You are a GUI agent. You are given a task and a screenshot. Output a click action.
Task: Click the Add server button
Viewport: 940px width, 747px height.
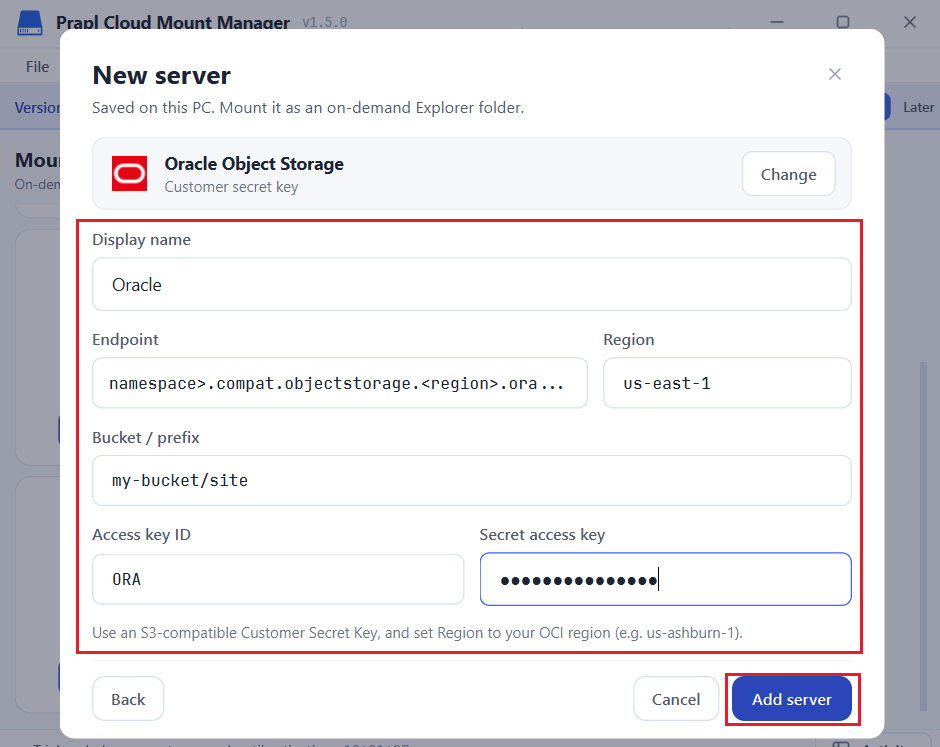792,699
